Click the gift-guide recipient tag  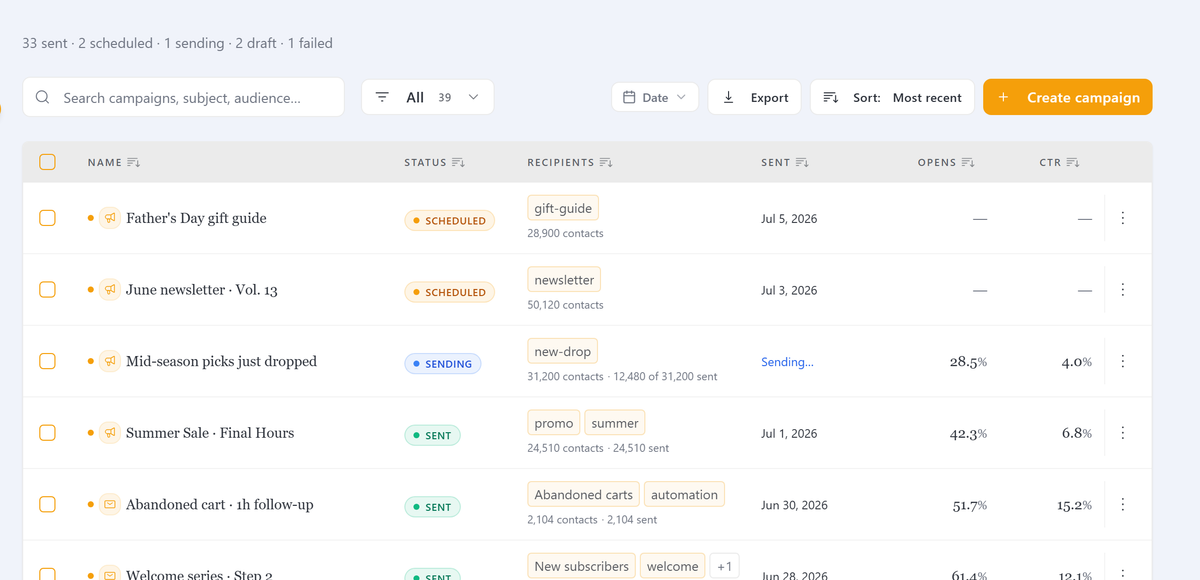pyautogui.click(x=563, y=208)
